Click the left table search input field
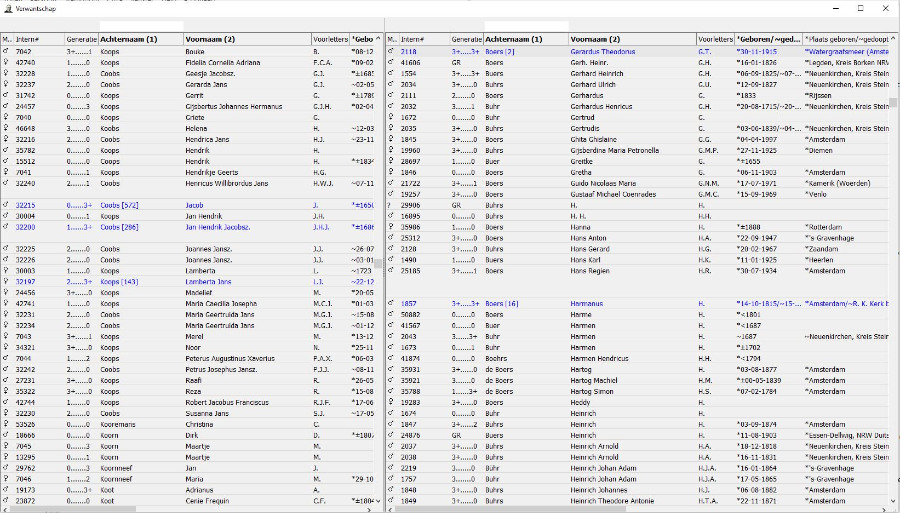Image resolution: width=900 pixels, height=513 pixels. point(140,26)
